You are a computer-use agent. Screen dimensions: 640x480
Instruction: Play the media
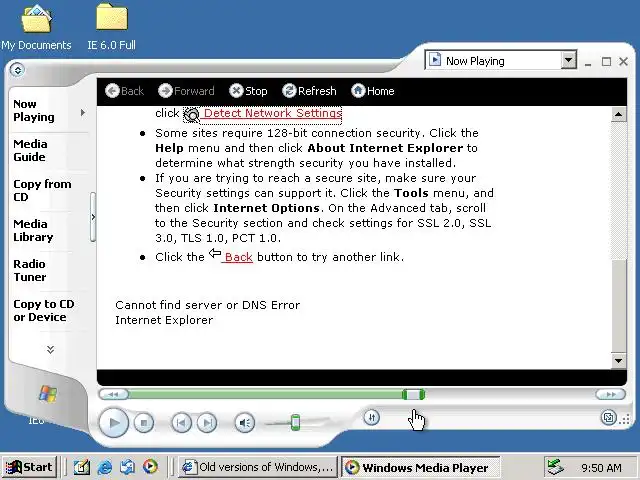pyautogui.click(x=114, y=423)
